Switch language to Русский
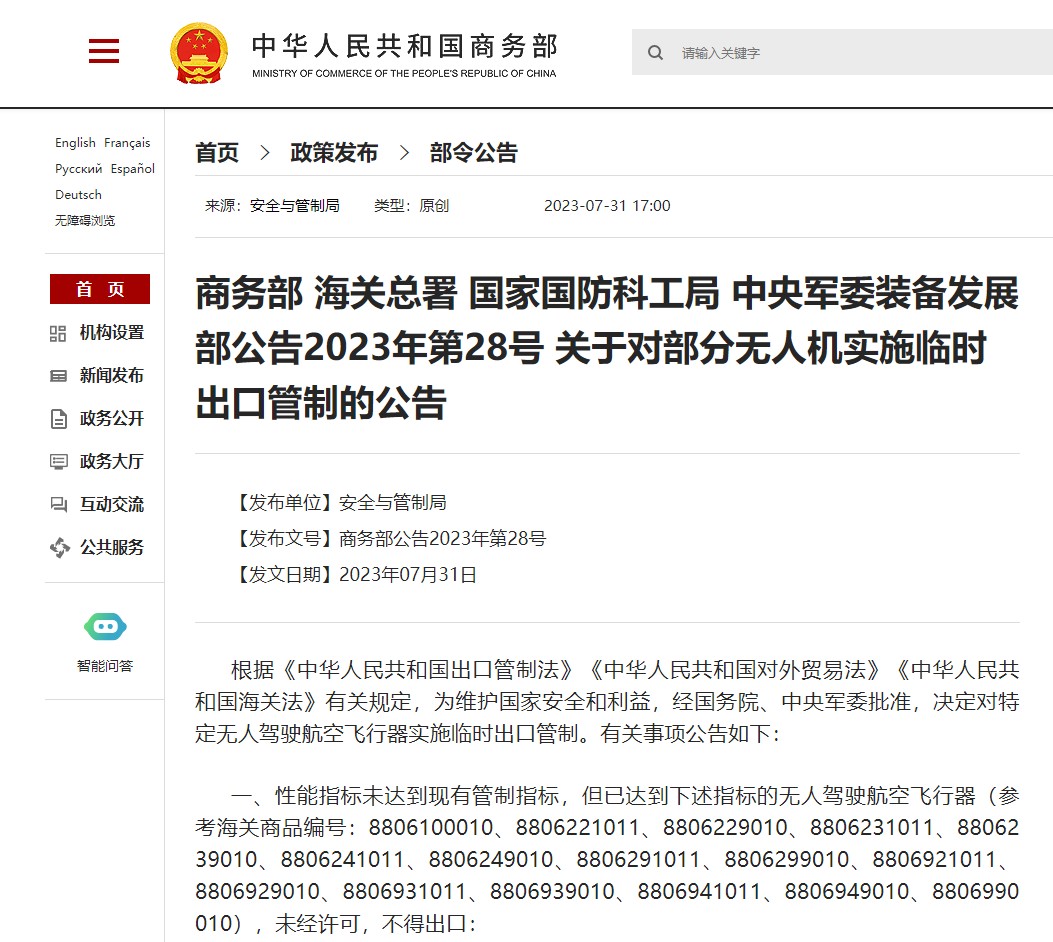This screenshot has width=1053, height=942. point(79,169)
